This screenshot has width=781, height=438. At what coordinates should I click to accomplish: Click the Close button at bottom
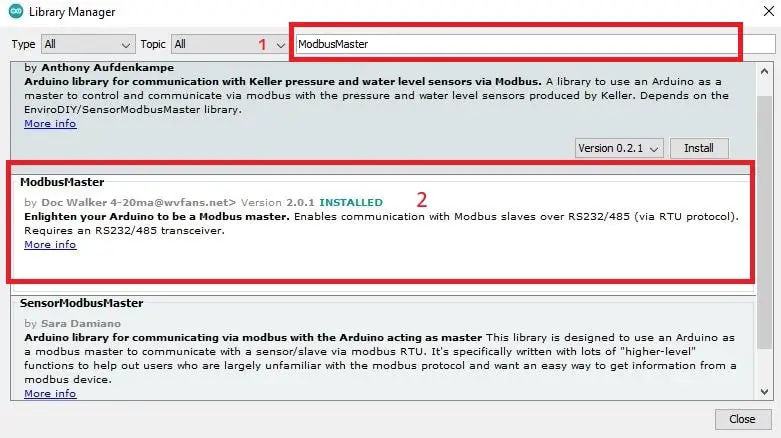point(742,419)
